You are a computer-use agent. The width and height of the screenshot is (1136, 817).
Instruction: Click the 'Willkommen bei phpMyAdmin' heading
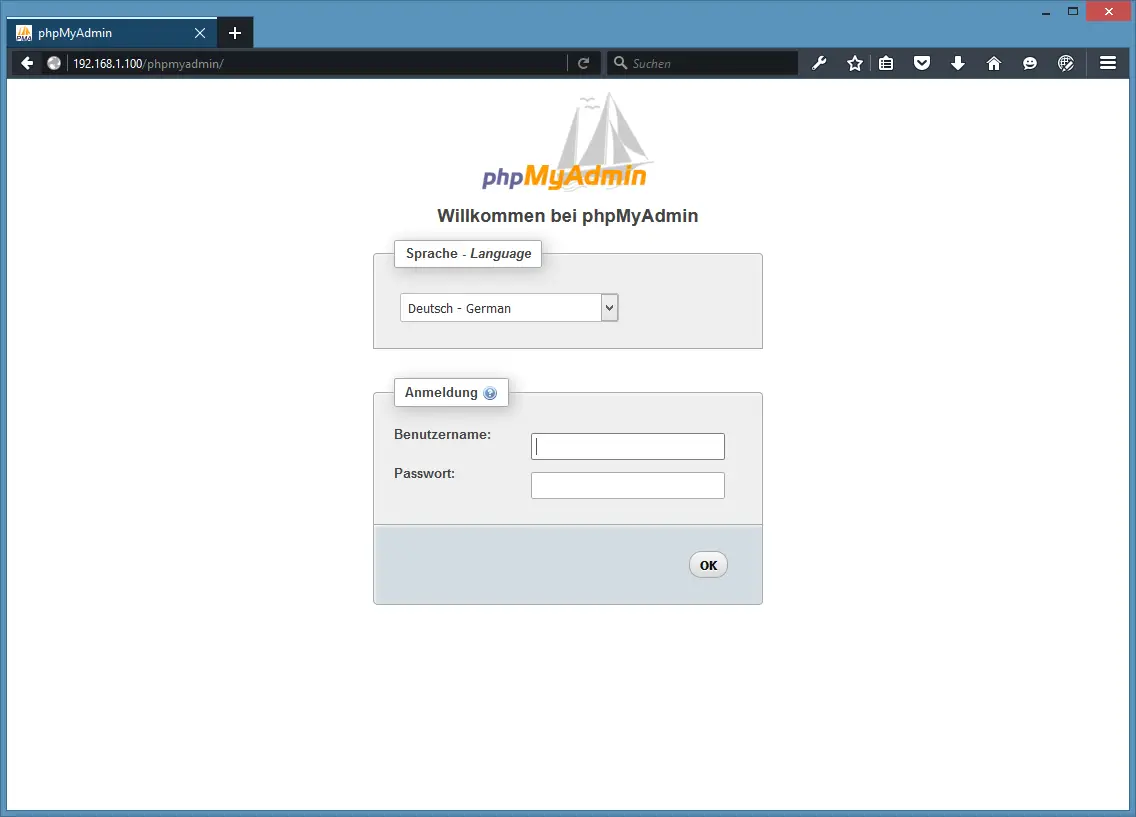pos(567,216)
